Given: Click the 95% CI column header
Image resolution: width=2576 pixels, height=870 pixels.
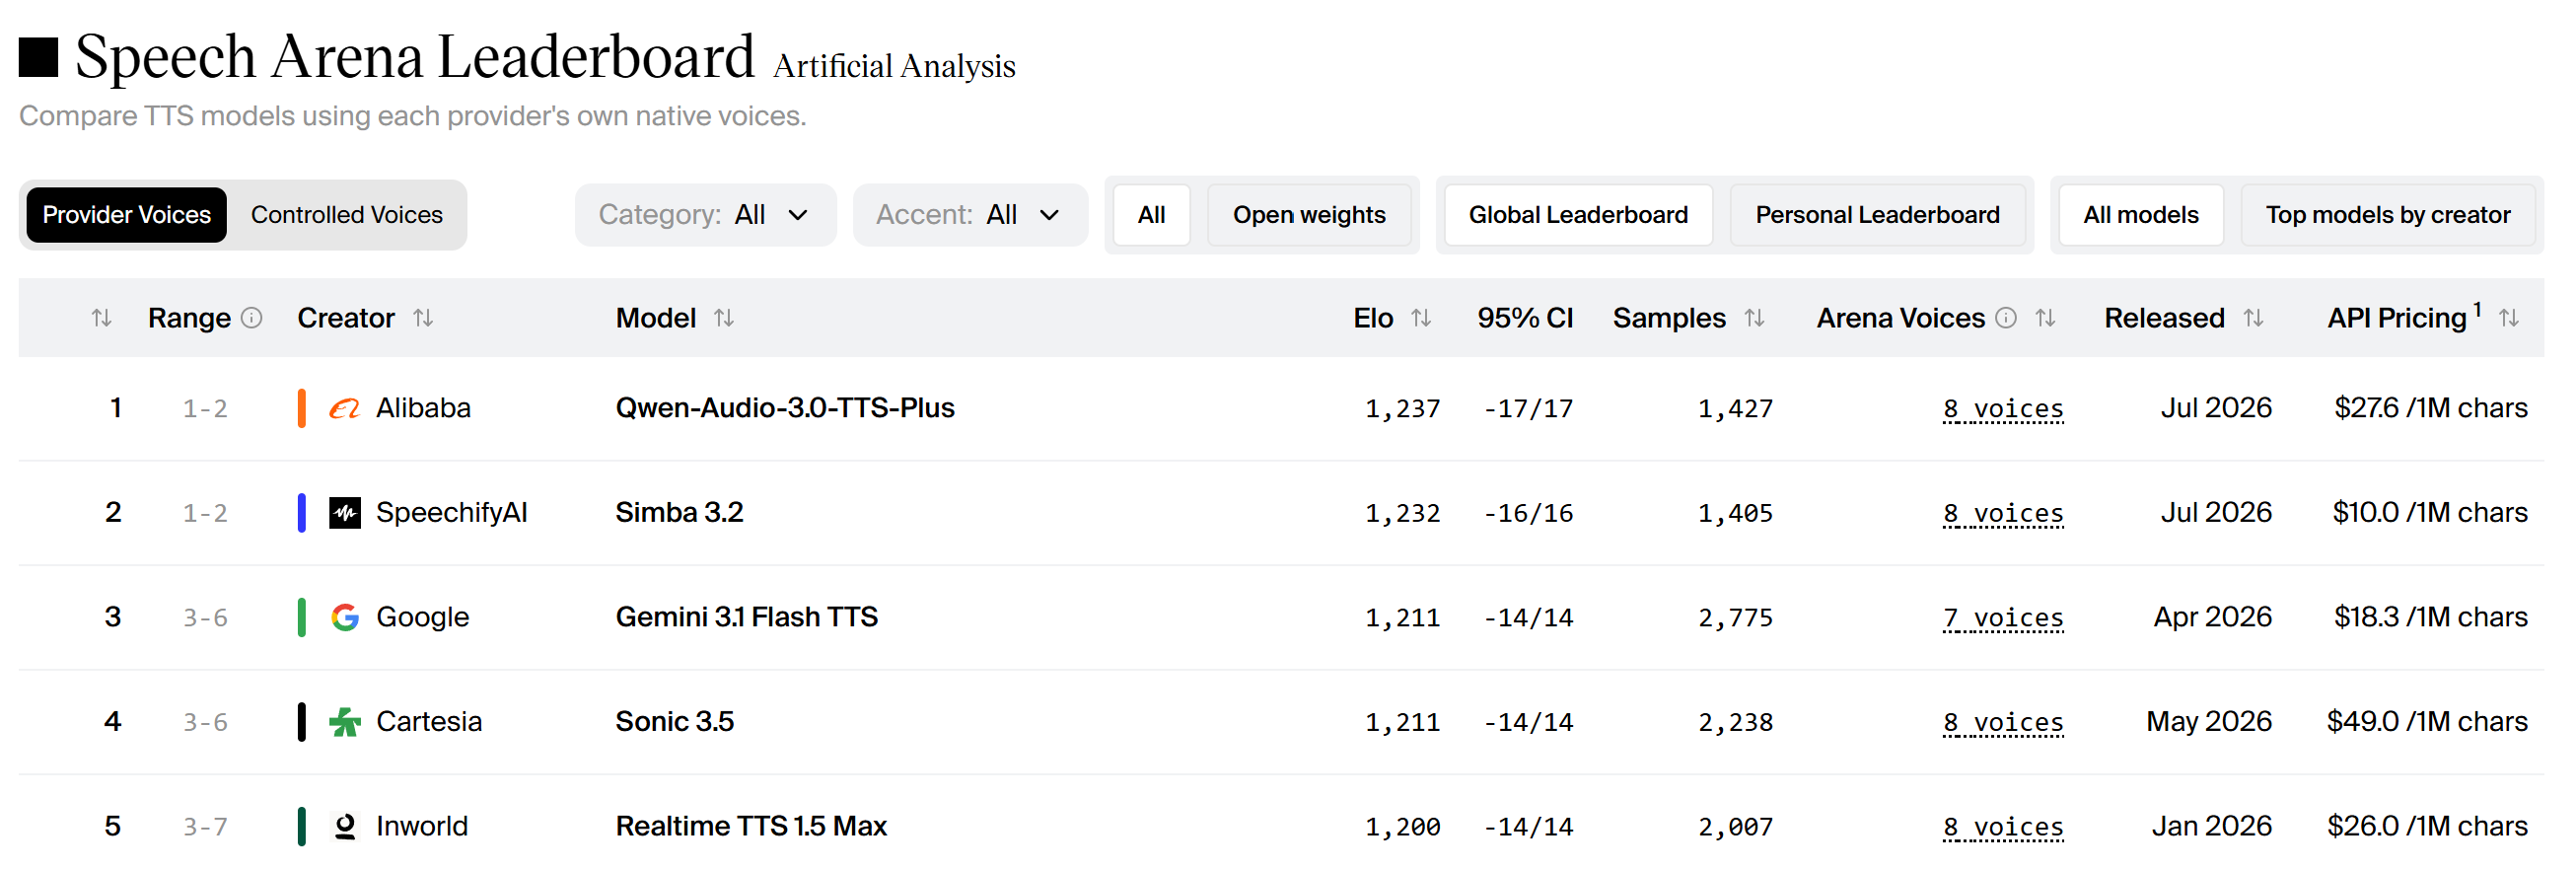Looking at the screenshot, I should tap(1525, 318).
